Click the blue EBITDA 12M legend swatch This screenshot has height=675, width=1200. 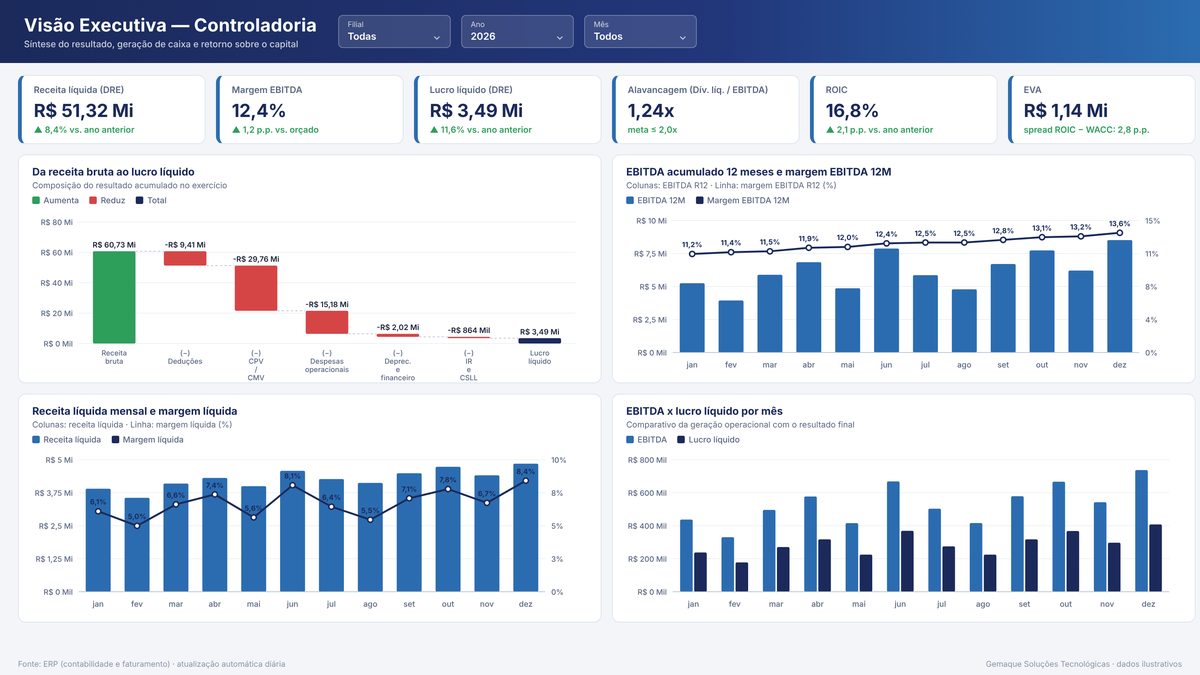click(631, 201)
